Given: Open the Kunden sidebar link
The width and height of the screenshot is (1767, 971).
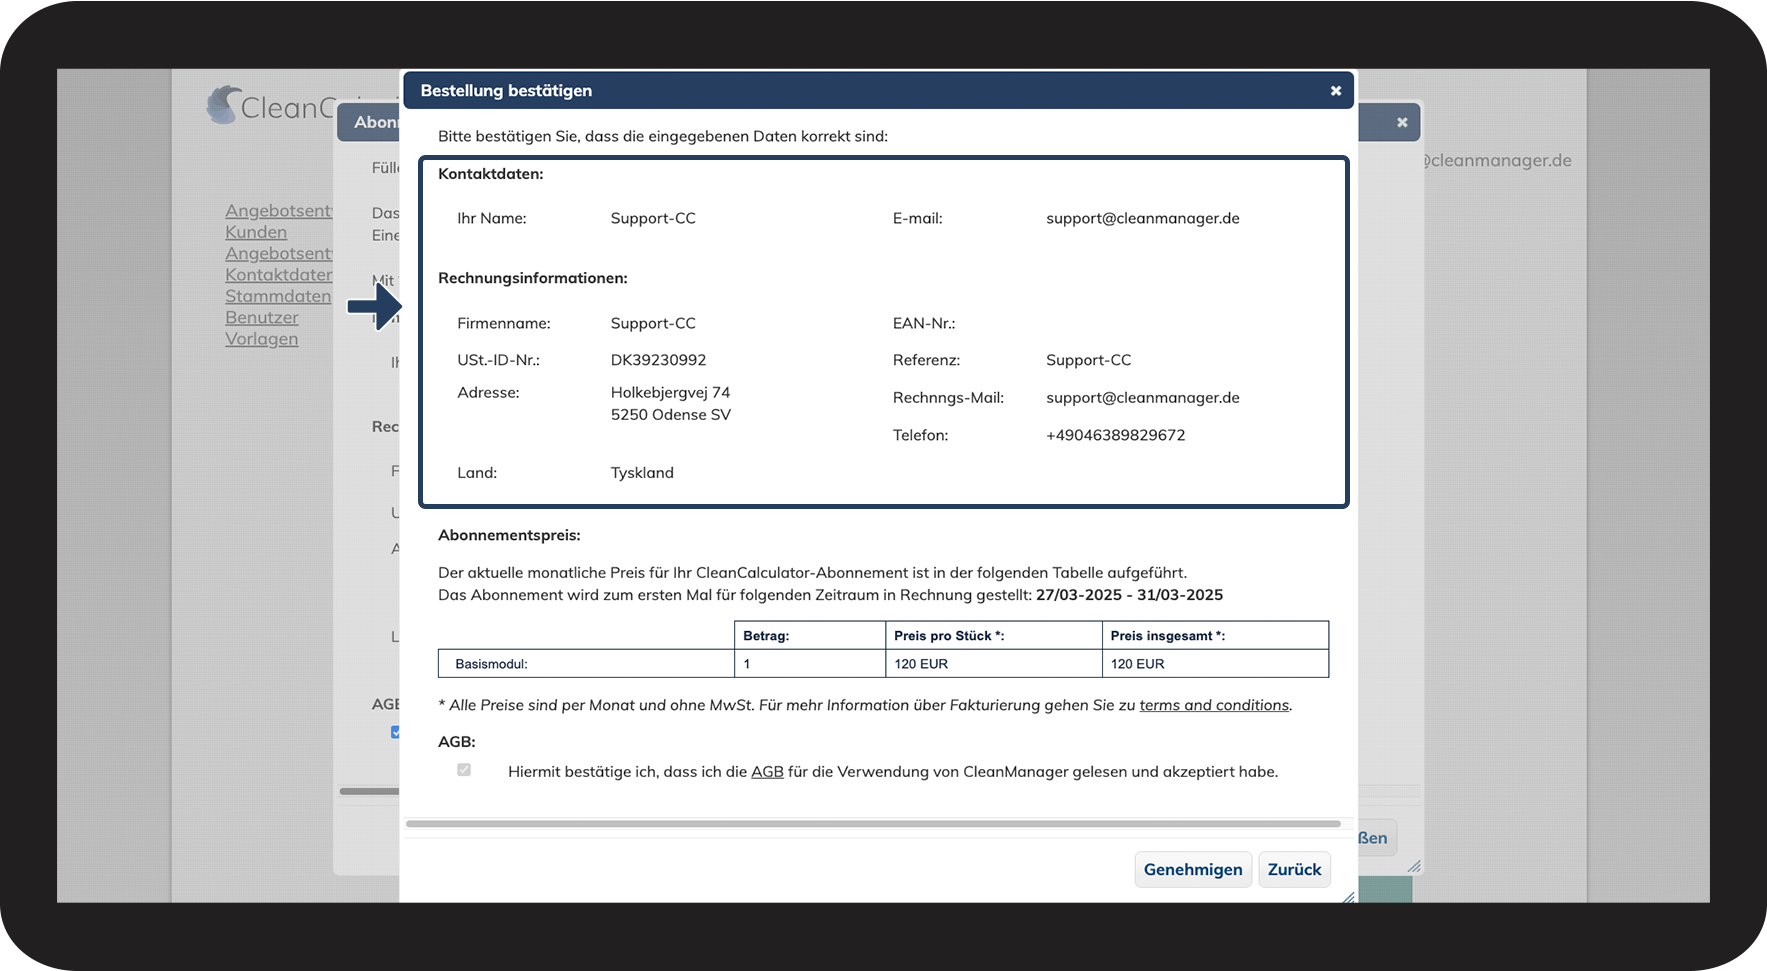Looking at the screenshot, I should point(256,232).
